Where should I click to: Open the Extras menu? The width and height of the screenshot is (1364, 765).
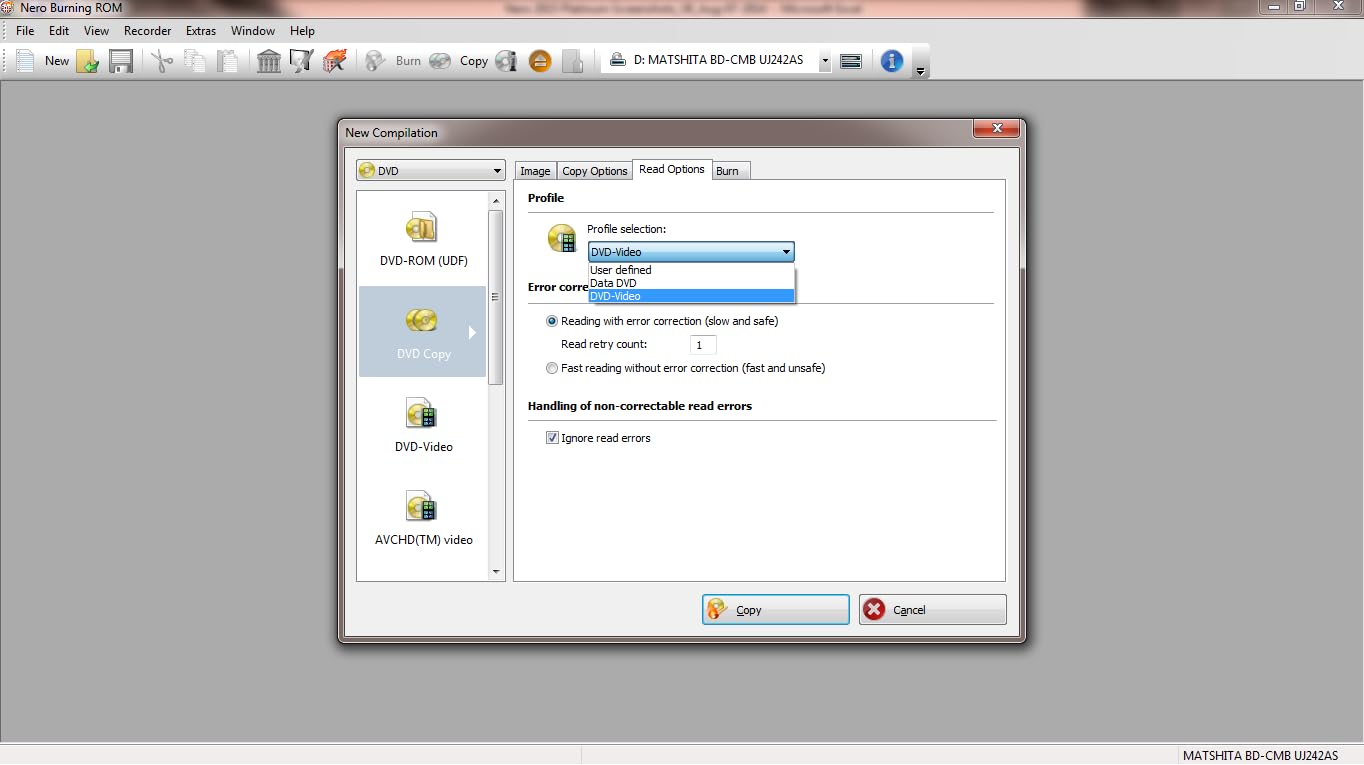(x=200, y=31)
